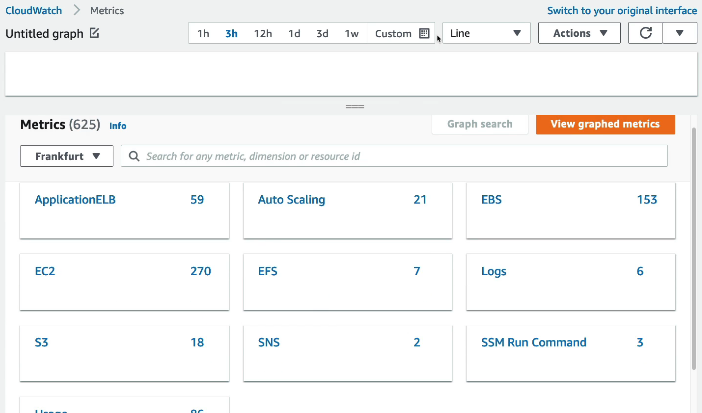702x413 pixels.
Task: Click the search magnifier icon
Action: click(134, 156)
